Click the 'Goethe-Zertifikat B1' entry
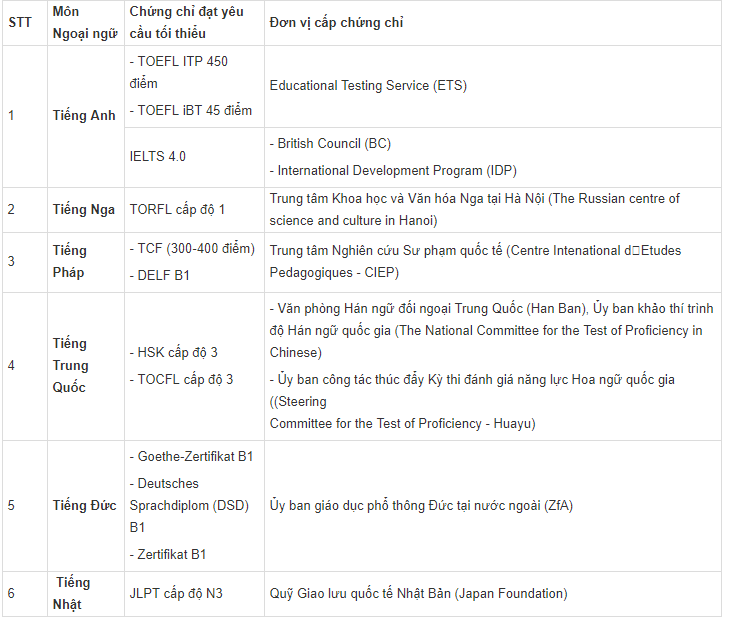731x619 pixels. [x=191, y=456]
